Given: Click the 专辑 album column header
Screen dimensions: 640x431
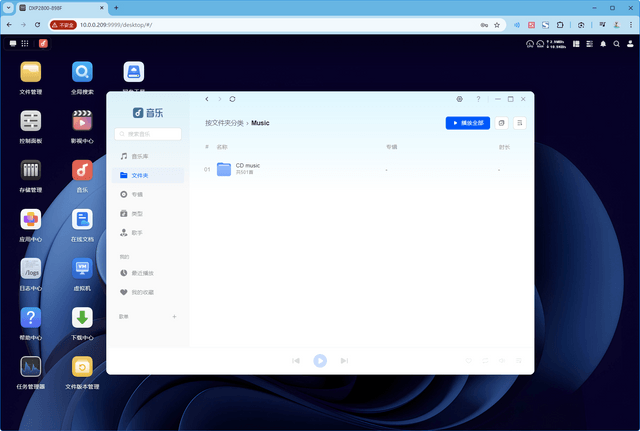Looking at the screenshot, I should click(392, 147).
